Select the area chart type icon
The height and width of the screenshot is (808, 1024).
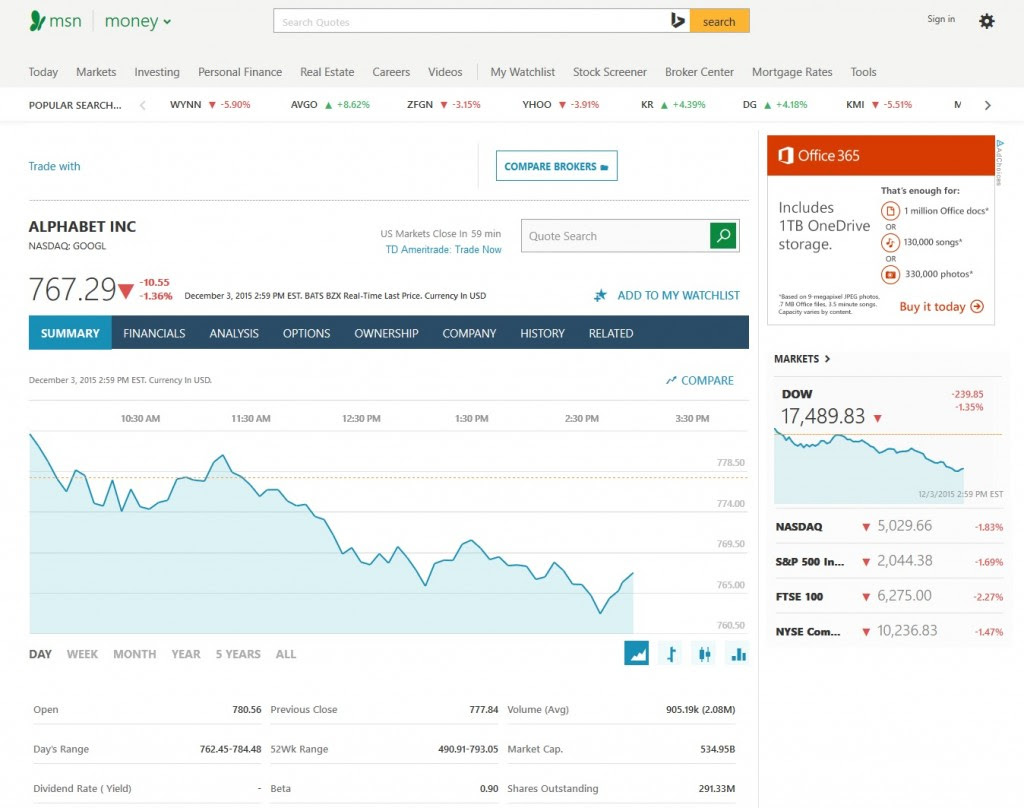(636, 653)
